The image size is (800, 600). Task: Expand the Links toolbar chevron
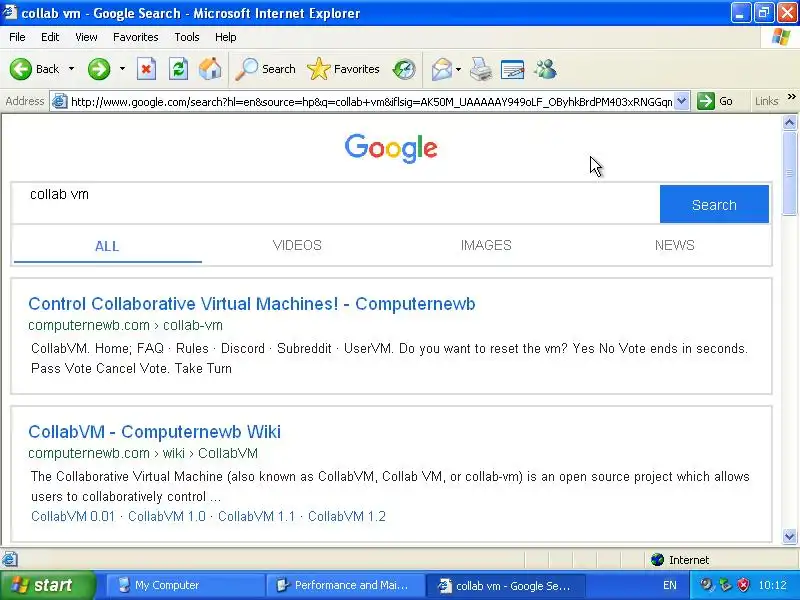click(791, 97)
